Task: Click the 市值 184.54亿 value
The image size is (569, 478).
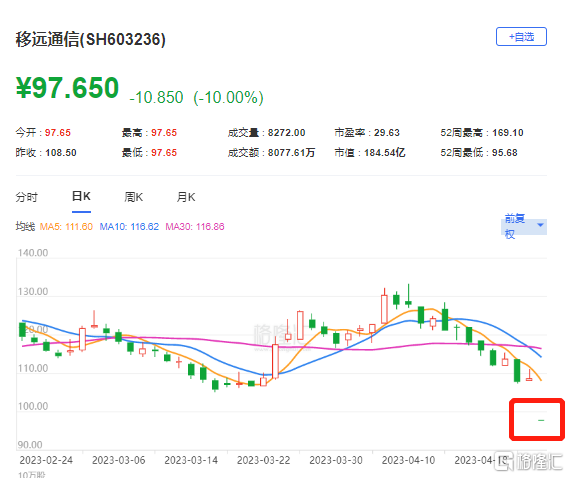Action: pos(385,152)
